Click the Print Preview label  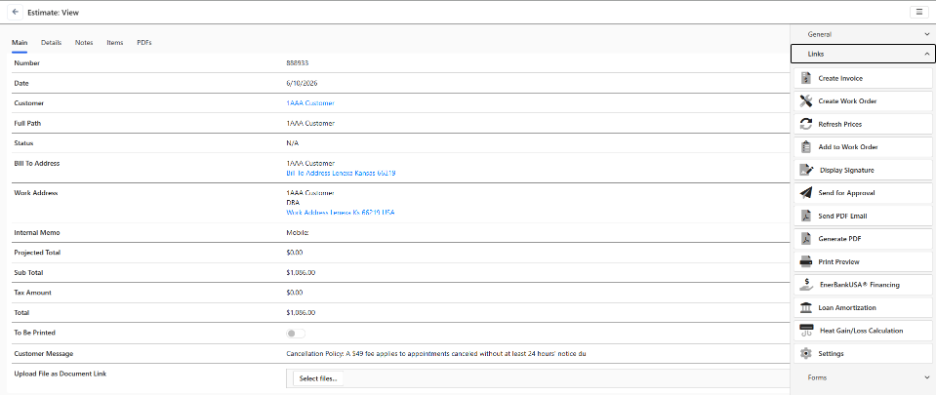click(x=839, y=262)
